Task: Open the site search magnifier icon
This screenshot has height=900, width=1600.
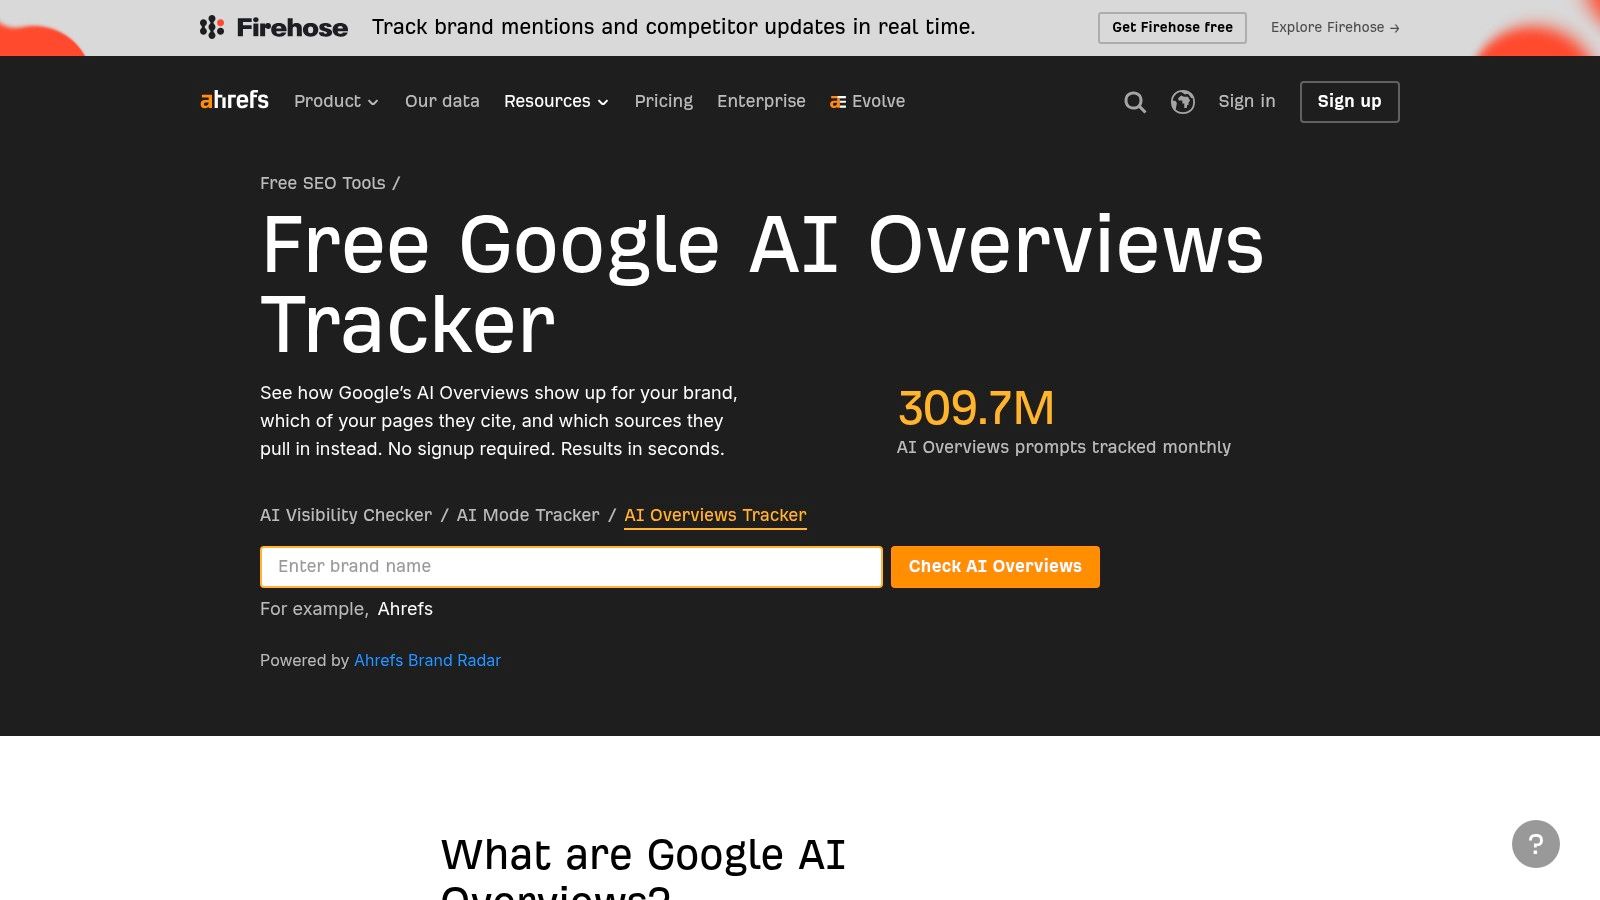Action: point(1135,102)
